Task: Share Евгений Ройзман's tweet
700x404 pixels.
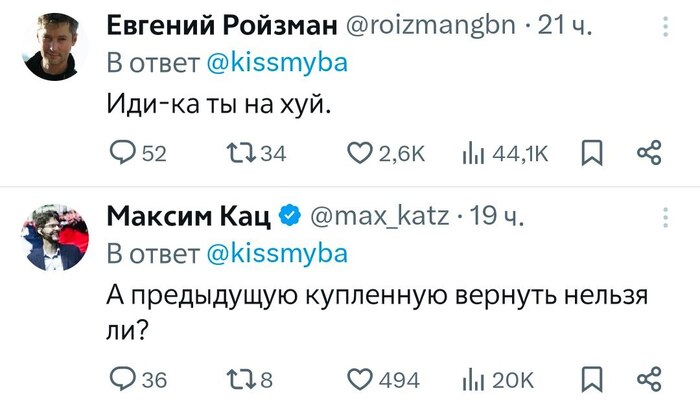Action: (649, 152)
